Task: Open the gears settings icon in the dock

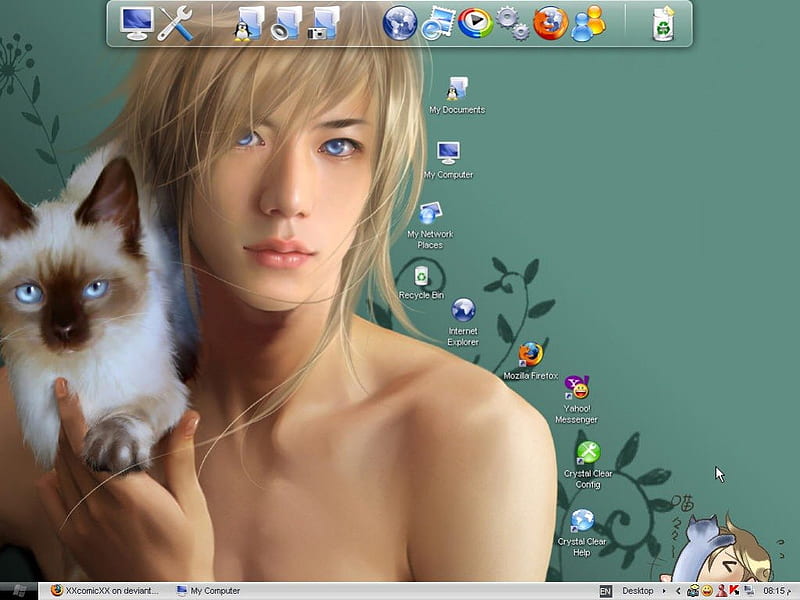Action: (x=513, y=23)
